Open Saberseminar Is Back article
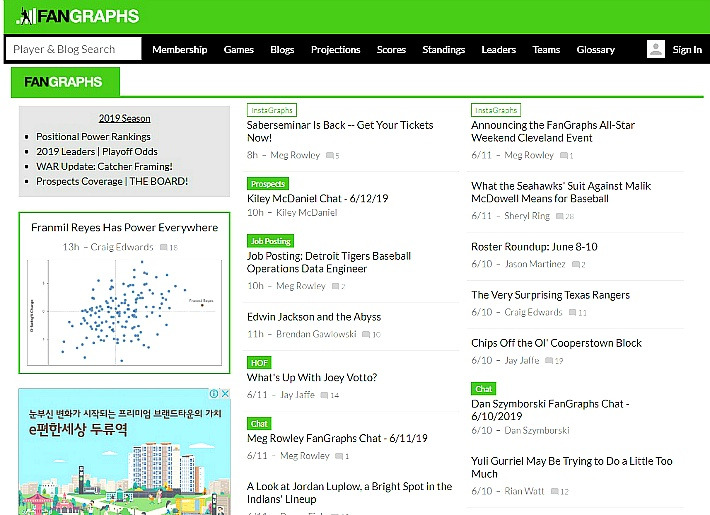710x515 pixels. click(340, 131)
